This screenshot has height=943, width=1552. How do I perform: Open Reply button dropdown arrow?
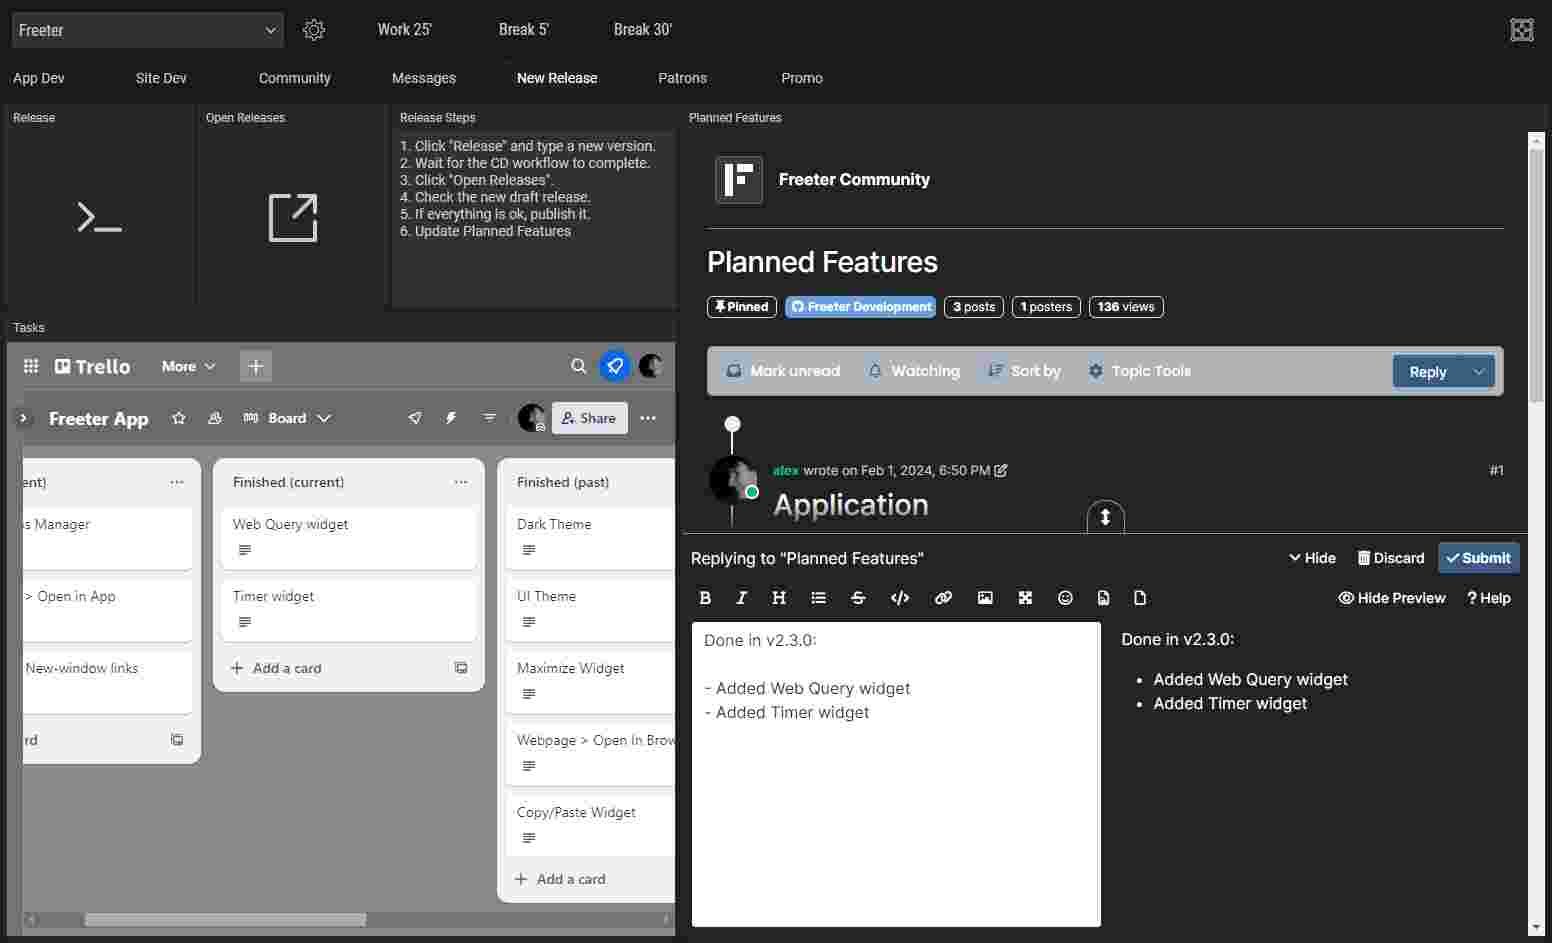(1478, 371)
